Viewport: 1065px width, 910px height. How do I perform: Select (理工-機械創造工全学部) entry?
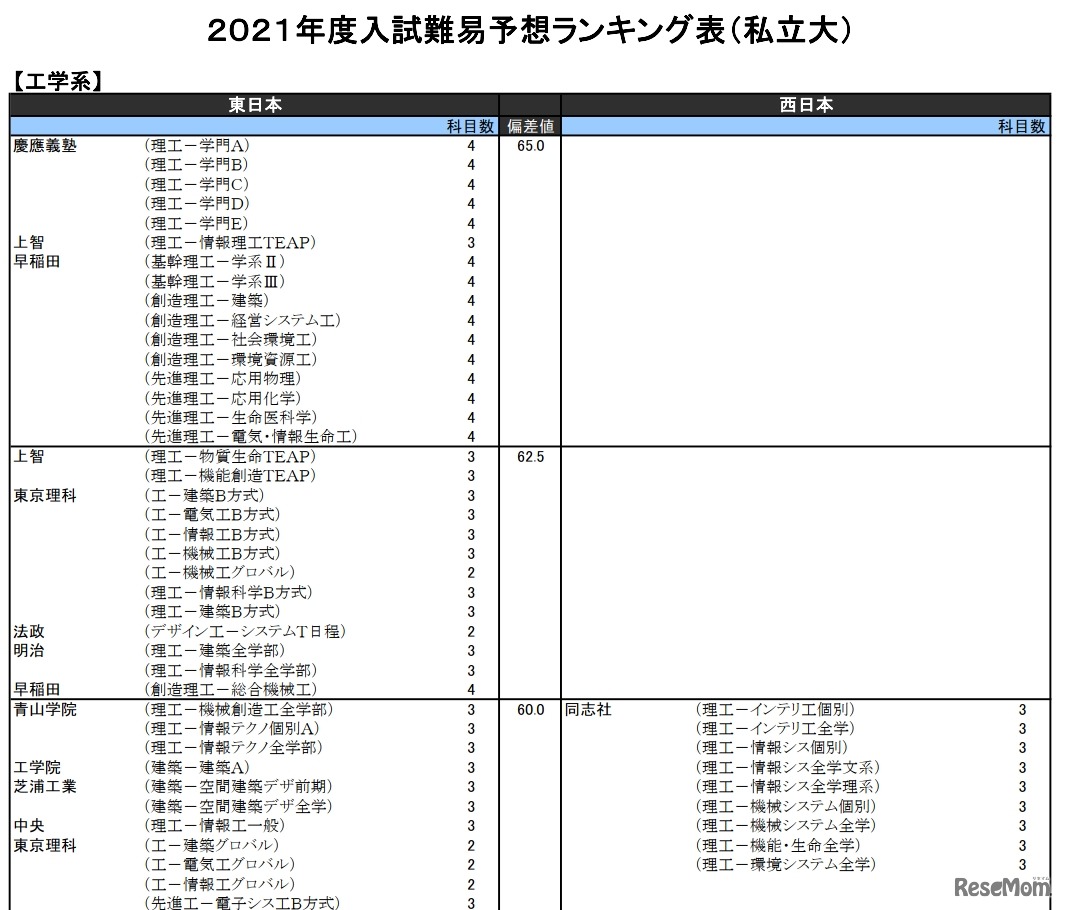point(239,709)
